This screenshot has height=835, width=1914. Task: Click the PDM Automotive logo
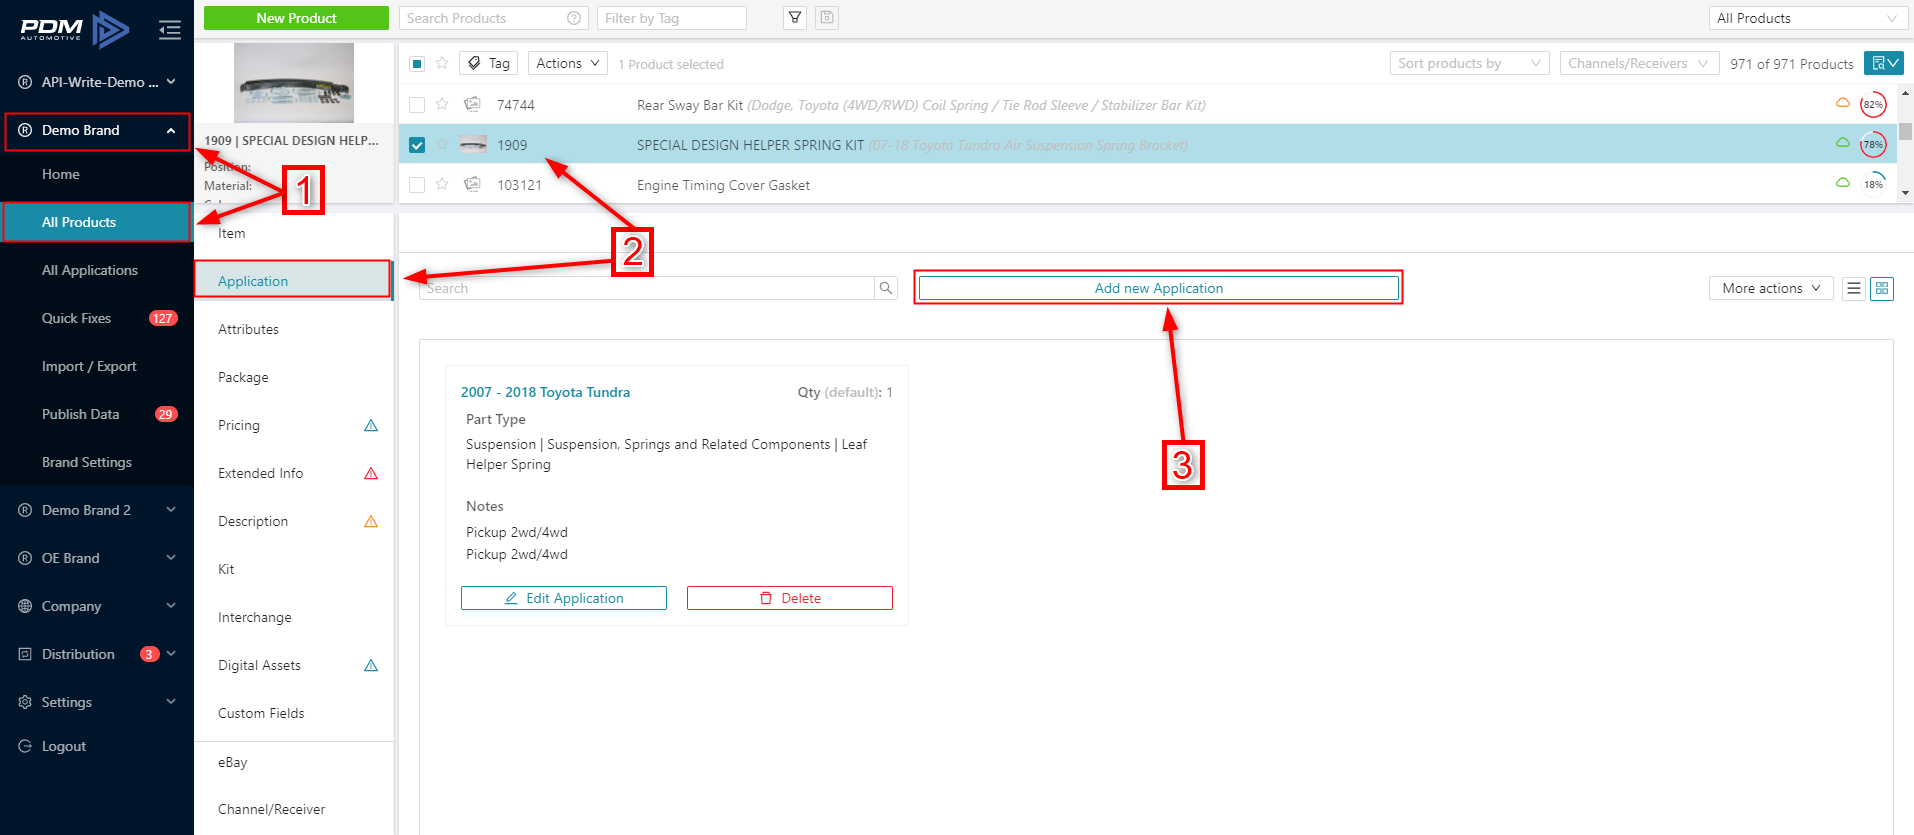(75, 30)
